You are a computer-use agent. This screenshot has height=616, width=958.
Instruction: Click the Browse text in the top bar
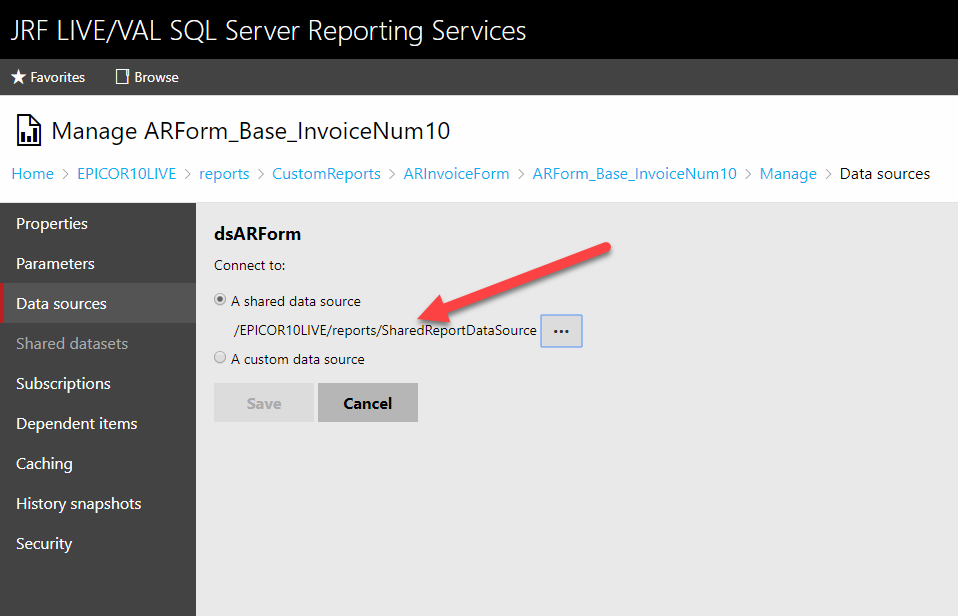[x=156, y=78]
